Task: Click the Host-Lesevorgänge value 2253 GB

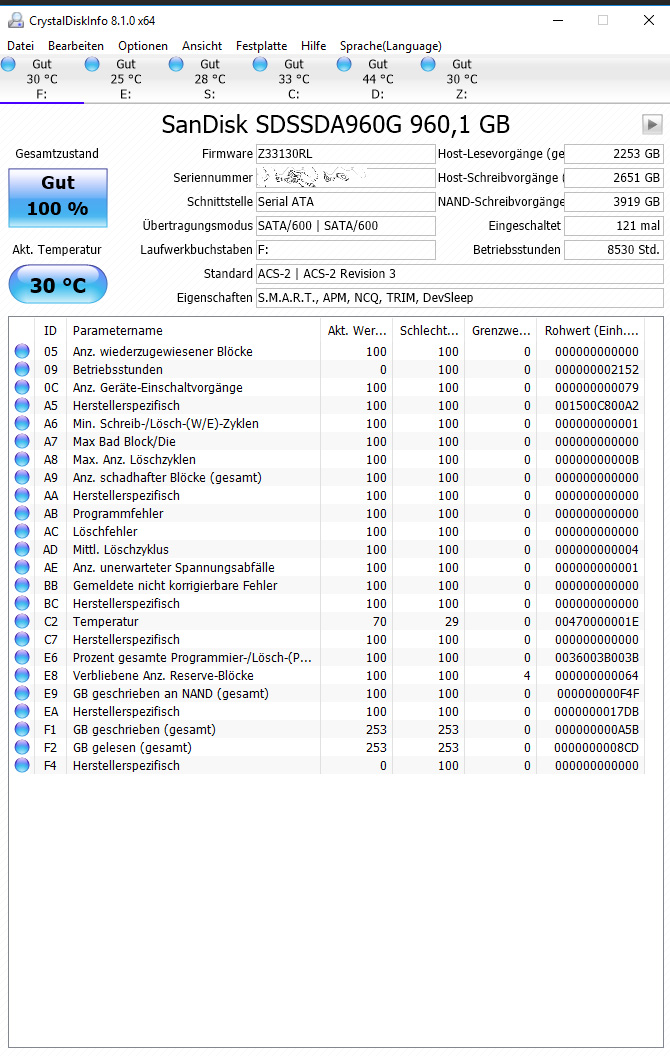Action: point(613,154)
